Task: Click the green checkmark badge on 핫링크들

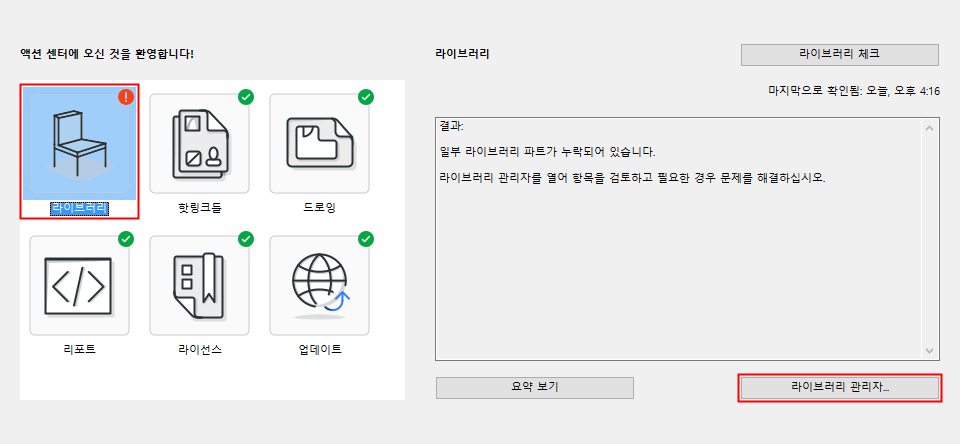Action: click(x=246, y=97)
